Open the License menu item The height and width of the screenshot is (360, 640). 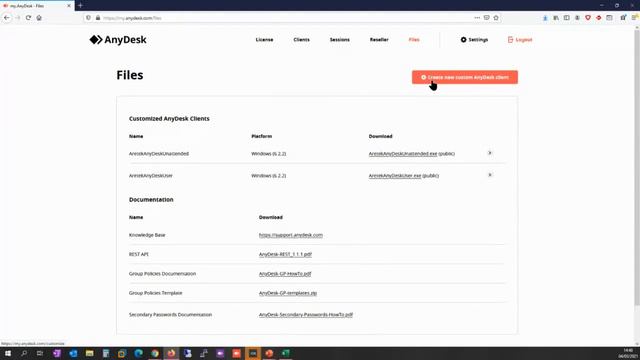point(264,40)
